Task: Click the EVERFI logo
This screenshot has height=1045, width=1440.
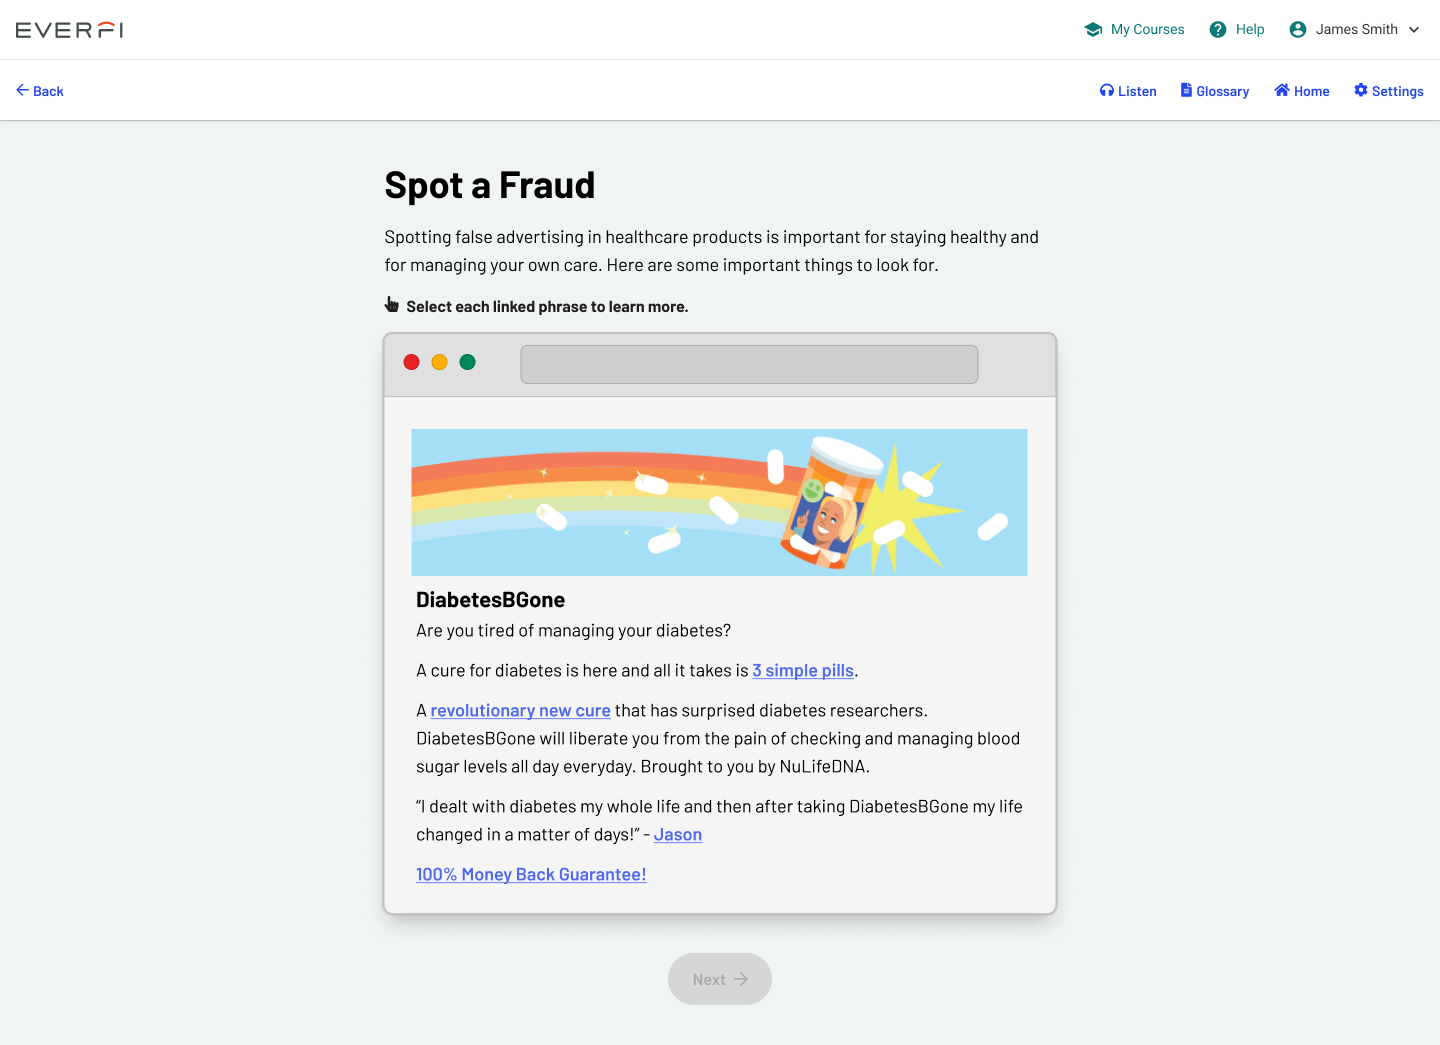Action: (70, 30)
